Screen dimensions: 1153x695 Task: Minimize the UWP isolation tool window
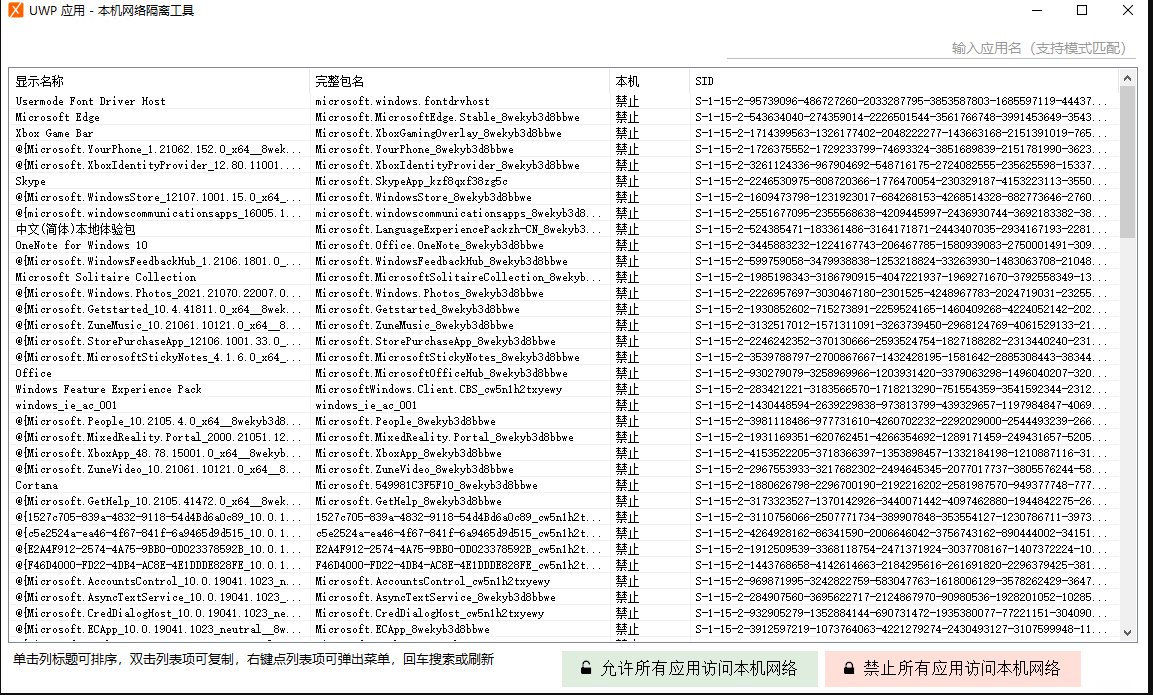(x=1037, y=10)
